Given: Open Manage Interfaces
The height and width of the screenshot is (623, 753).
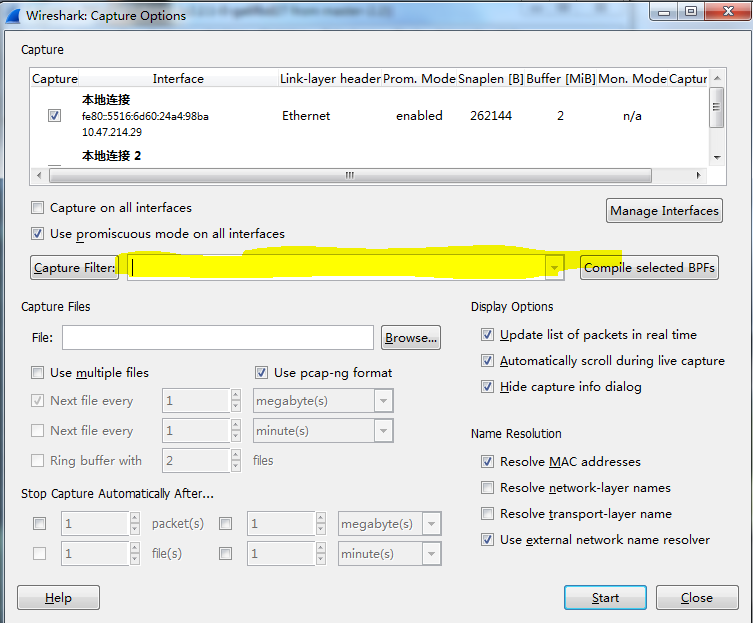Looking at the screenshot, I should [x=664, y=211].
